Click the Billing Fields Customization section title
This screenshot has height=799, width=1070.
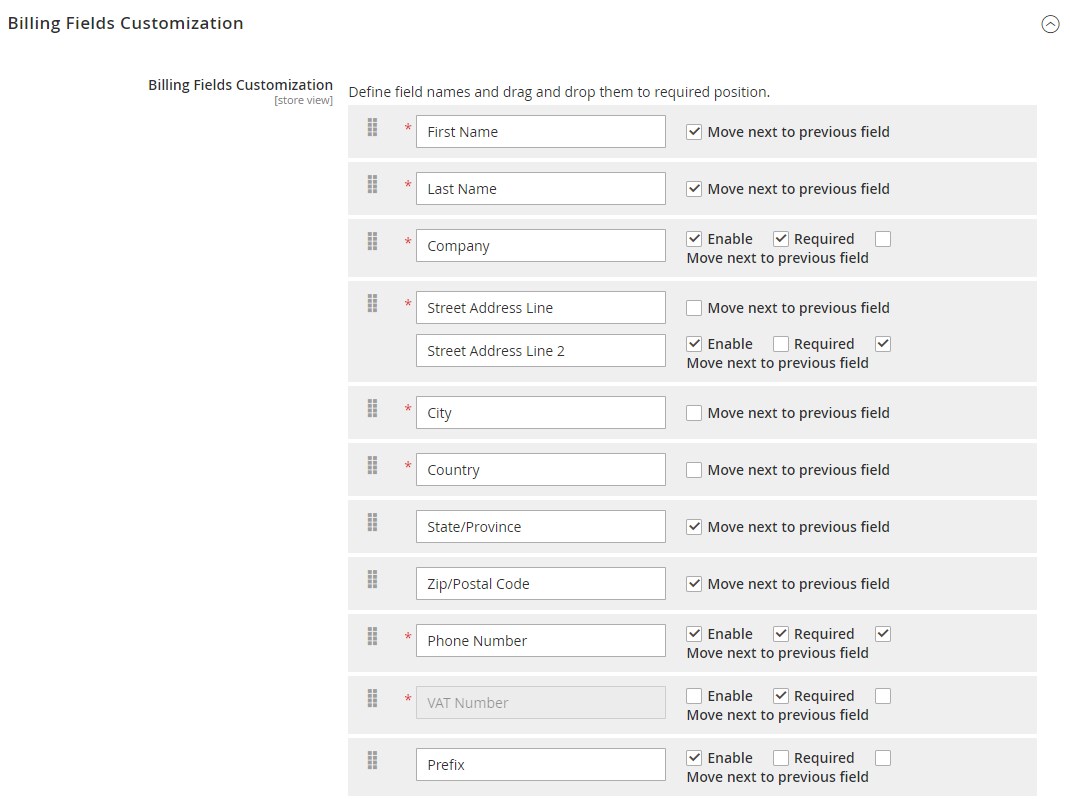(x=126, y=23)
